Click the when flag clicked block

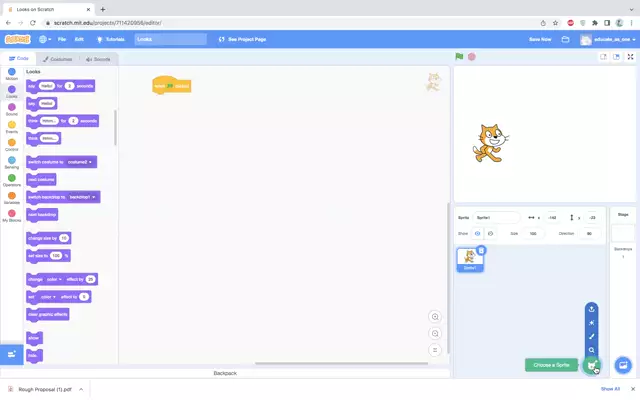[x=171, y=85]
